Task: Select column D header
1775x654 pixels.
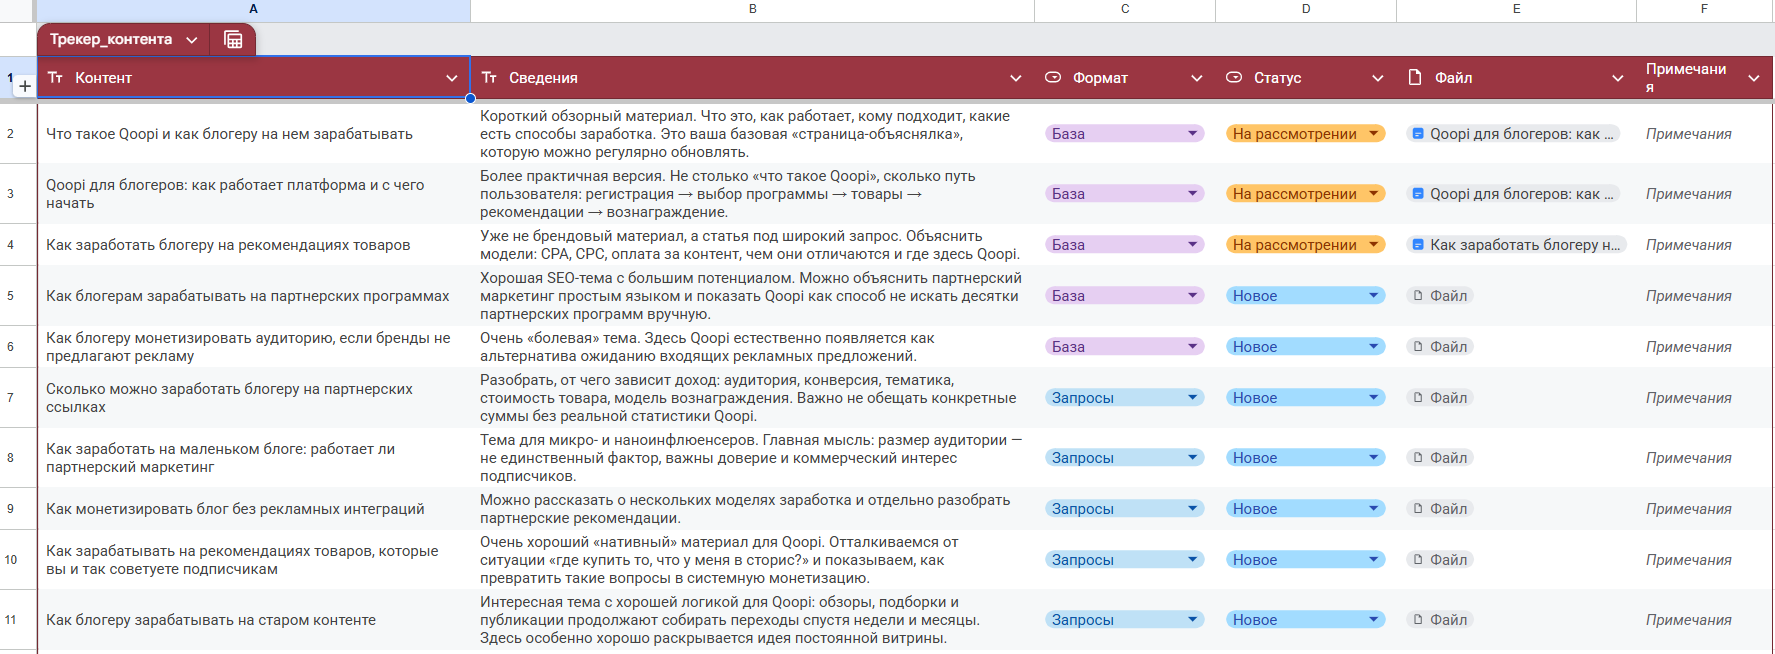Action: [1306, 9]
